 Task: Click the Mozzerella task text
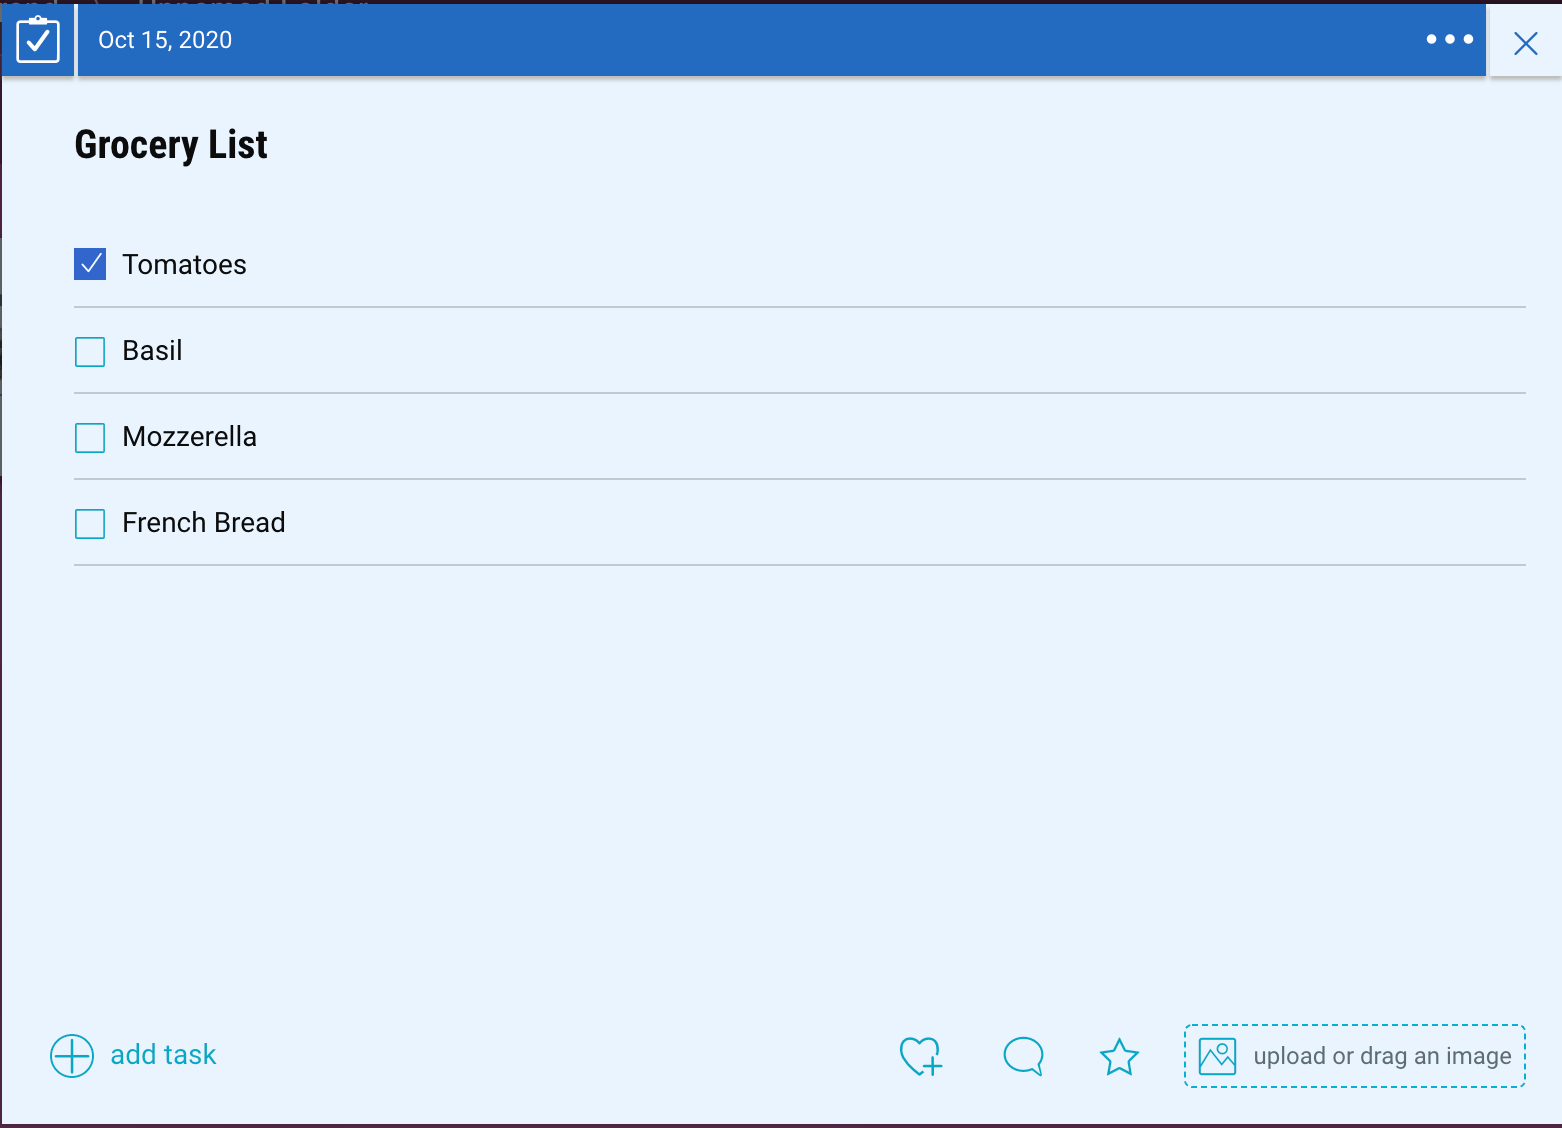pos(189,437)
